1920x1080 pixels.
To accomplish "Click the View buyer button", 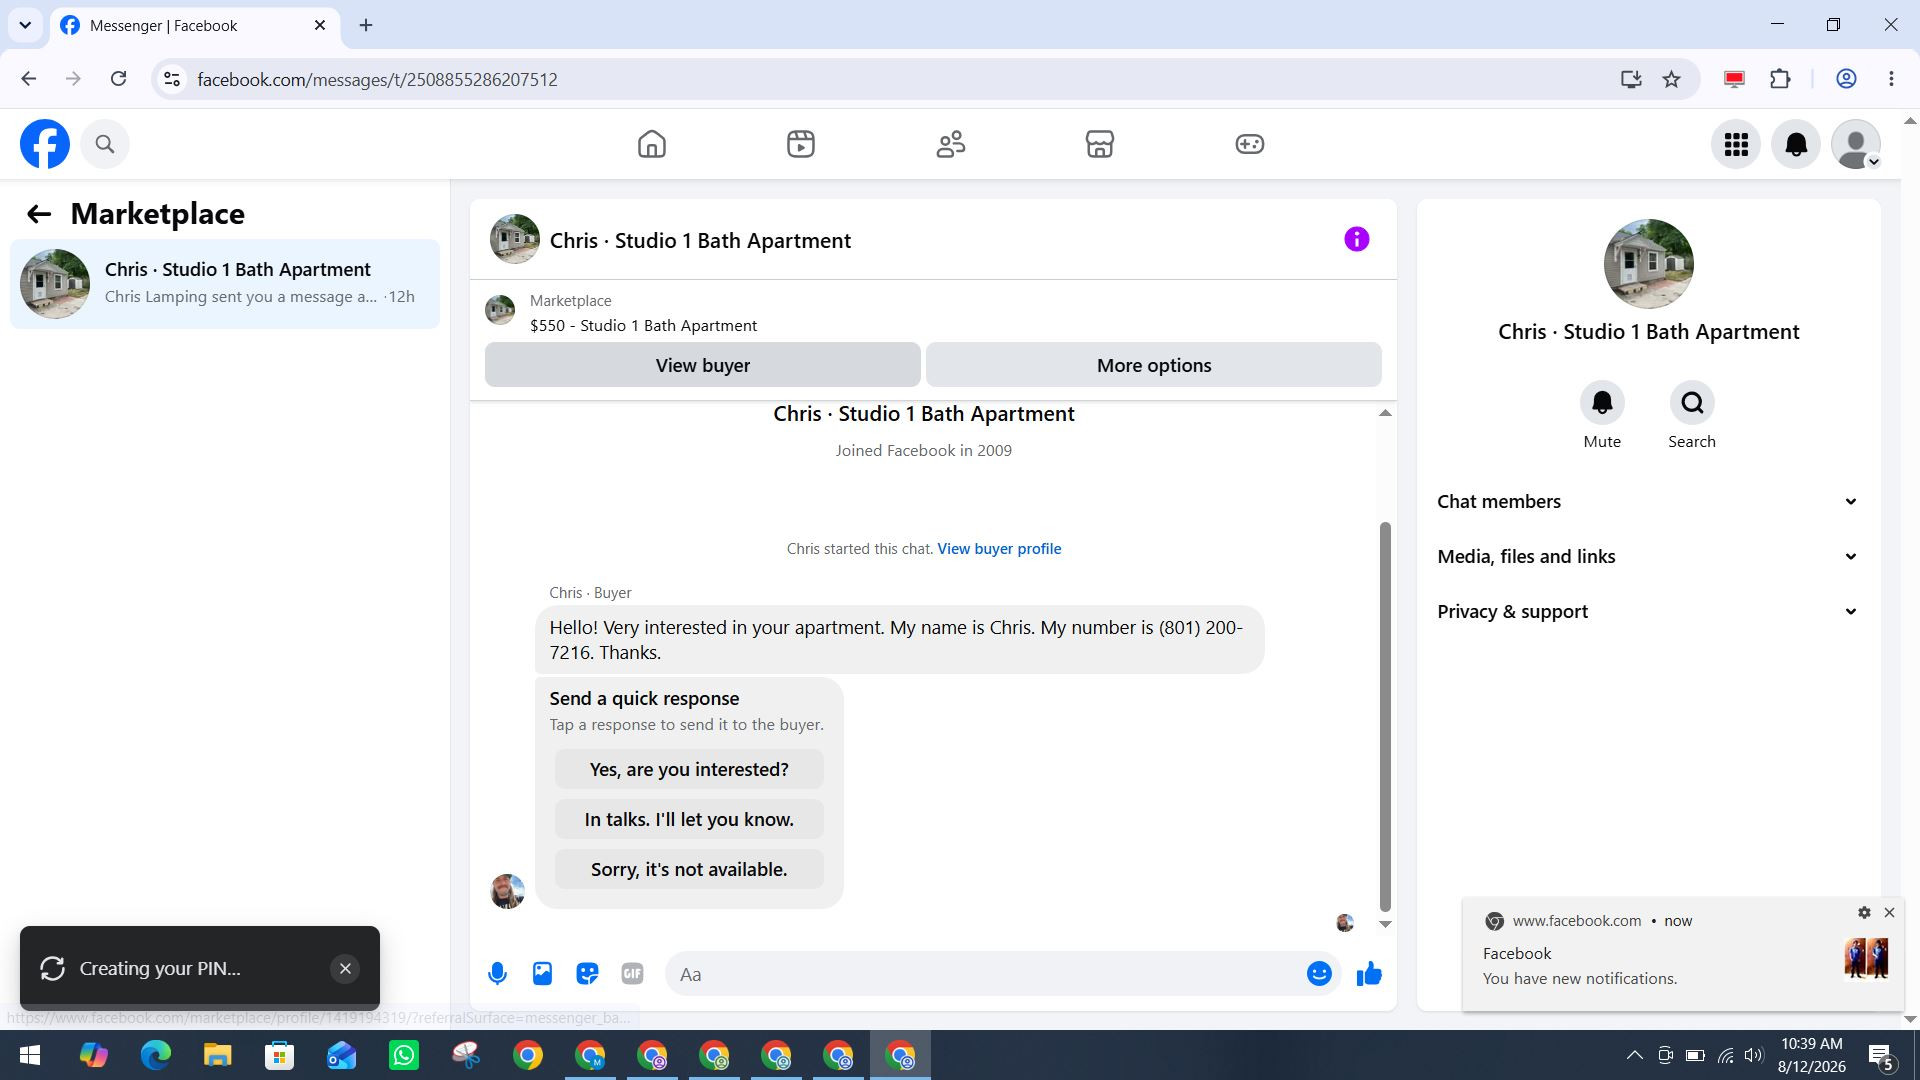I will 703,365.
